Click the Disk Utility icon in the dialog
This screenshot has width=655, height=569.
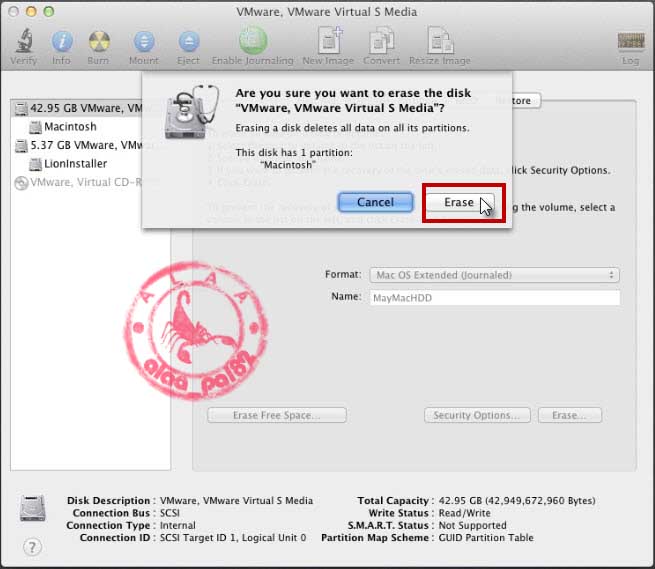coord(191,112)
